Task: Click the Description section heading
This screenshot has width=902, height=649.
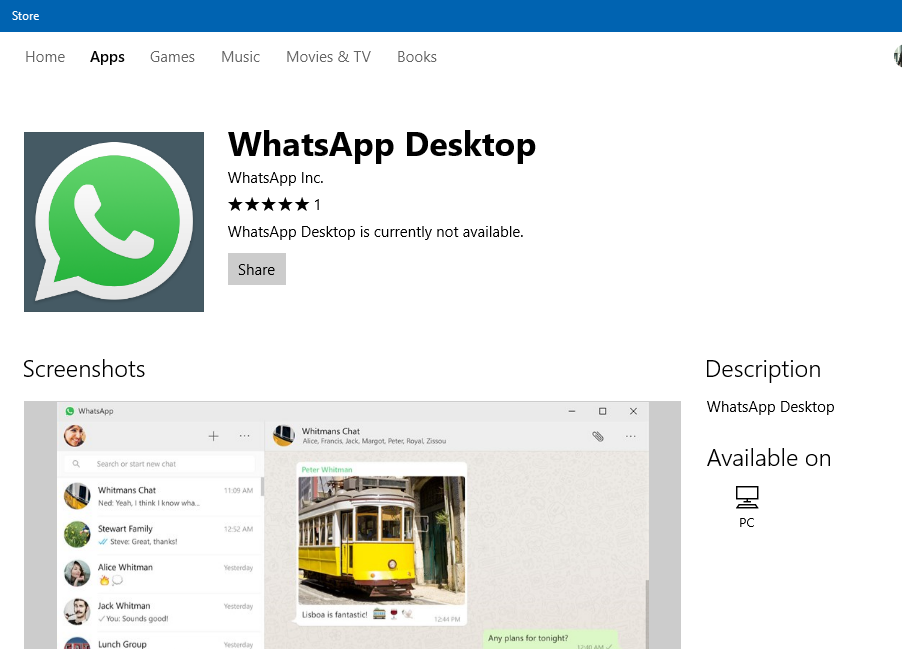Action: tap(763, 369)
